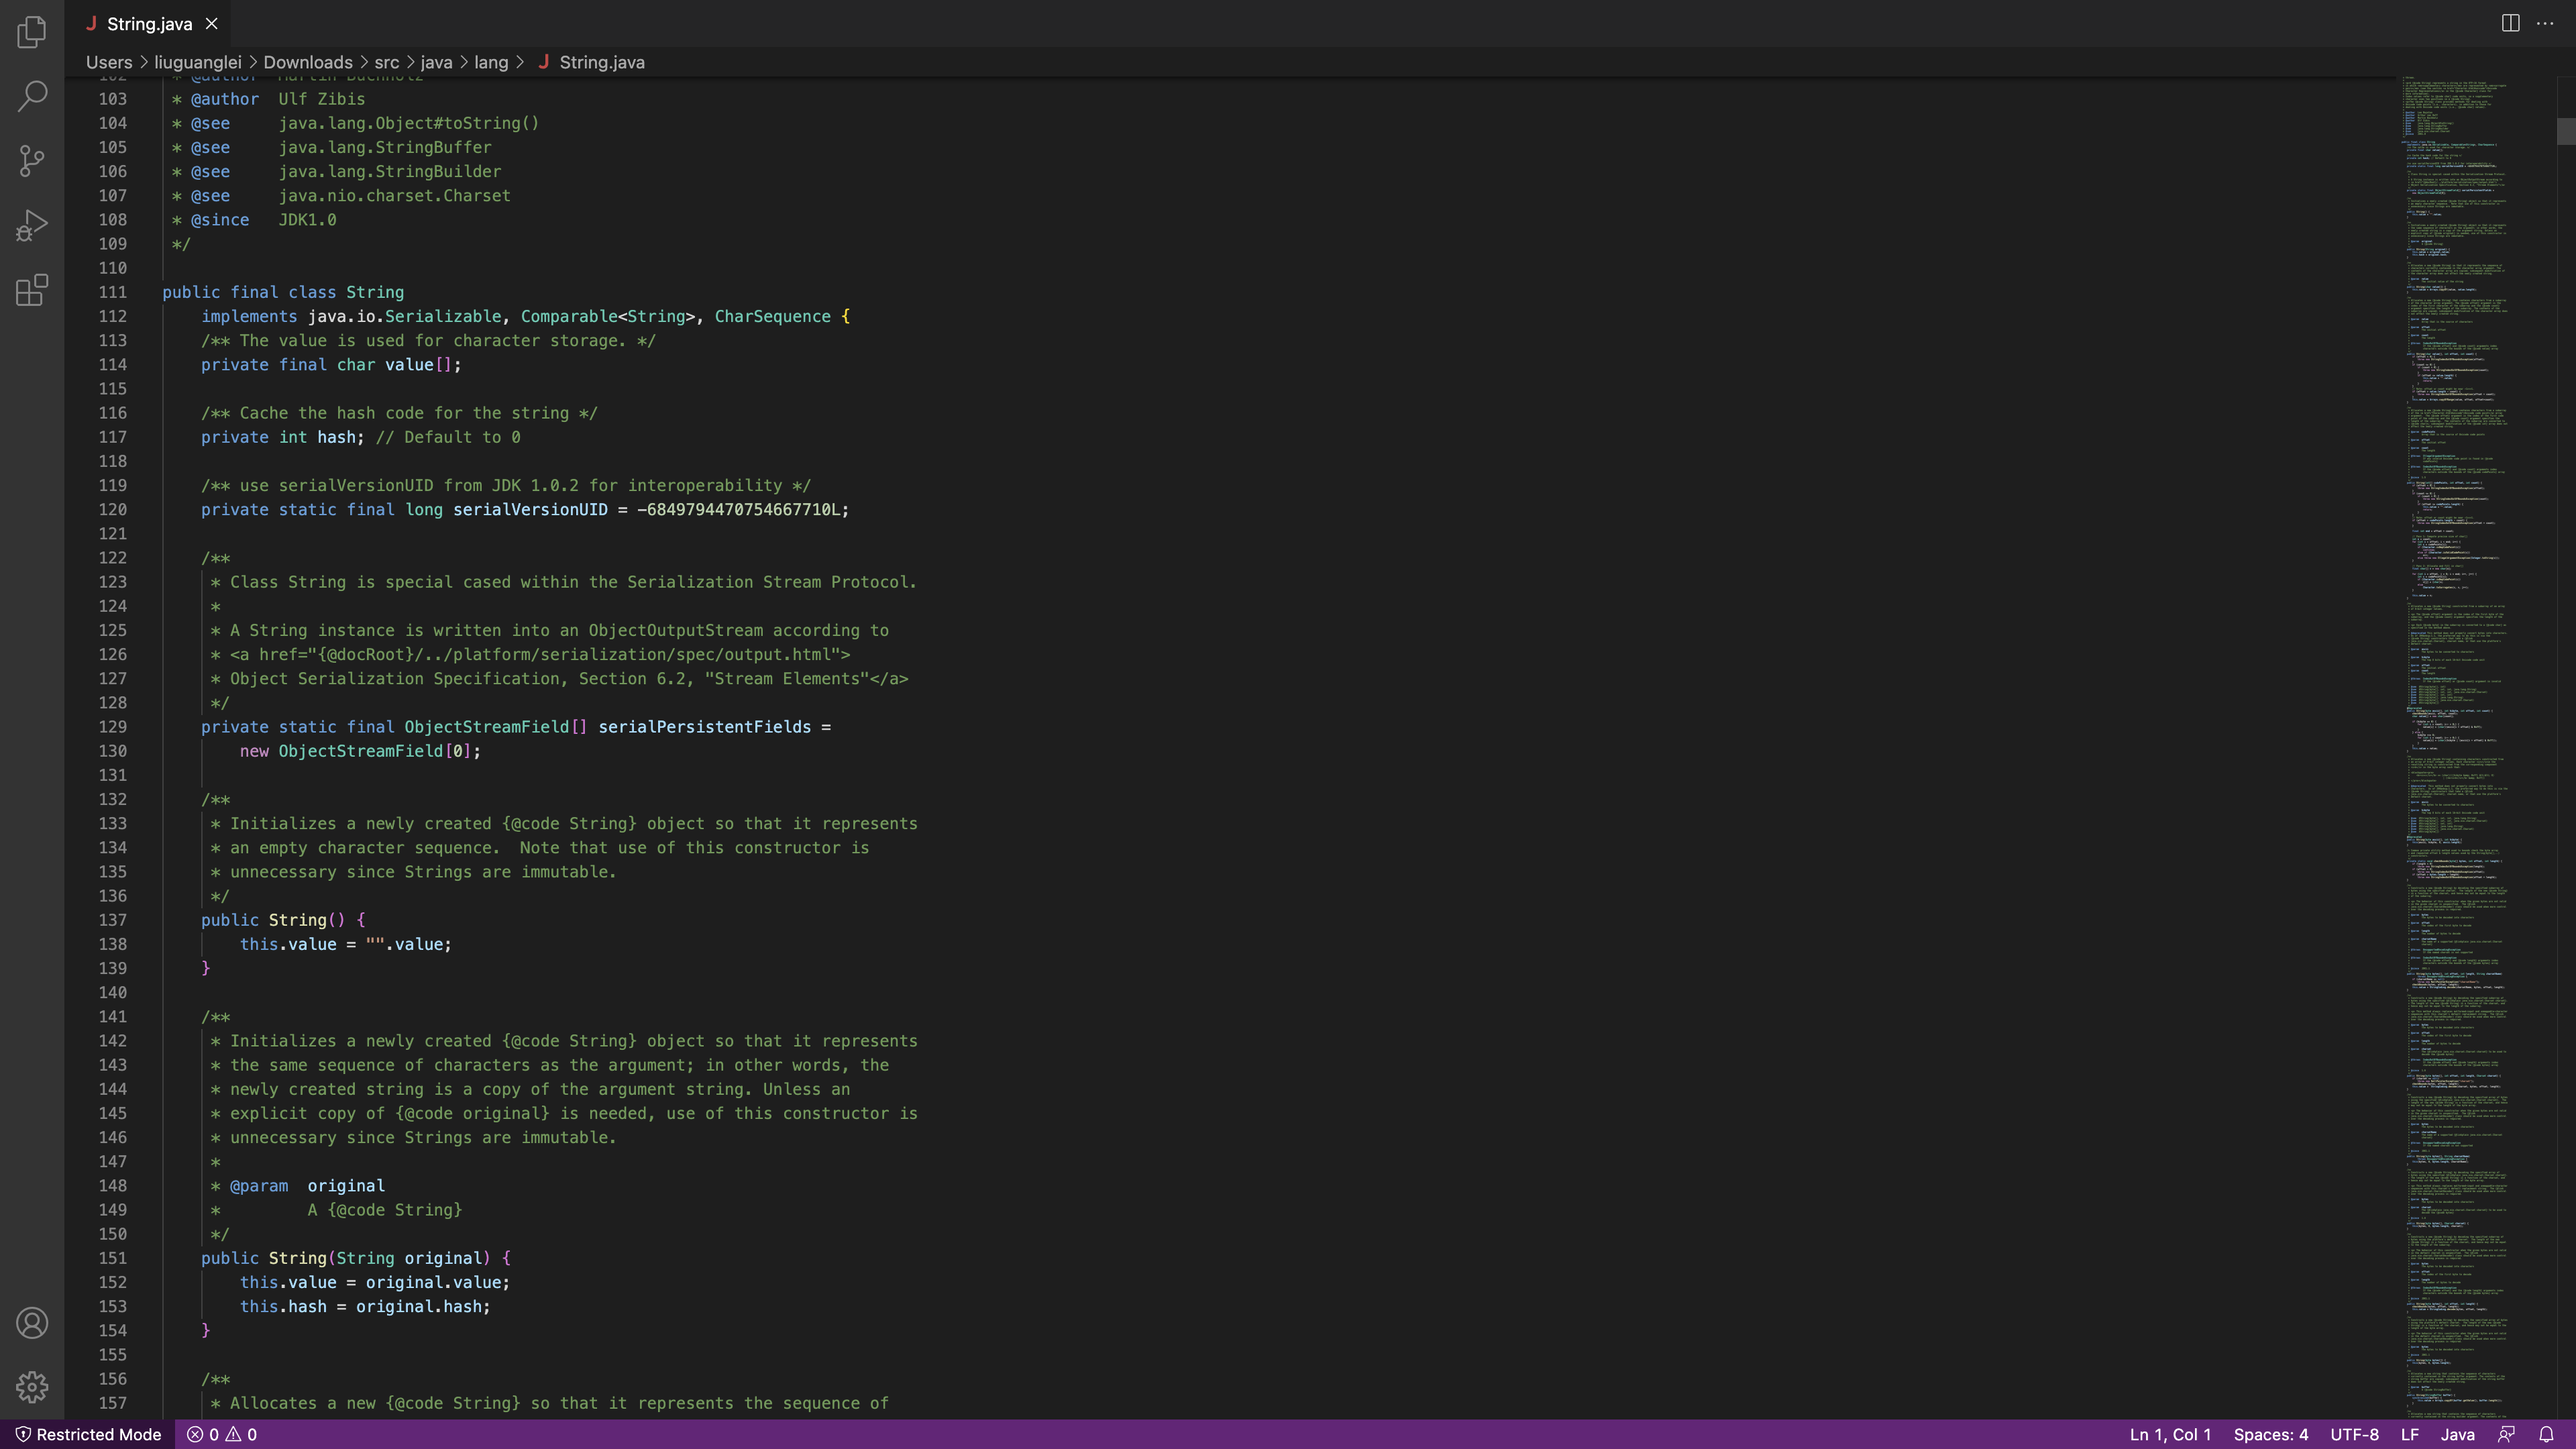Click the feedback icon in status bar
Image resolution: width=2576 pixels, height=1449 pixels.
coord(2507,1434)
